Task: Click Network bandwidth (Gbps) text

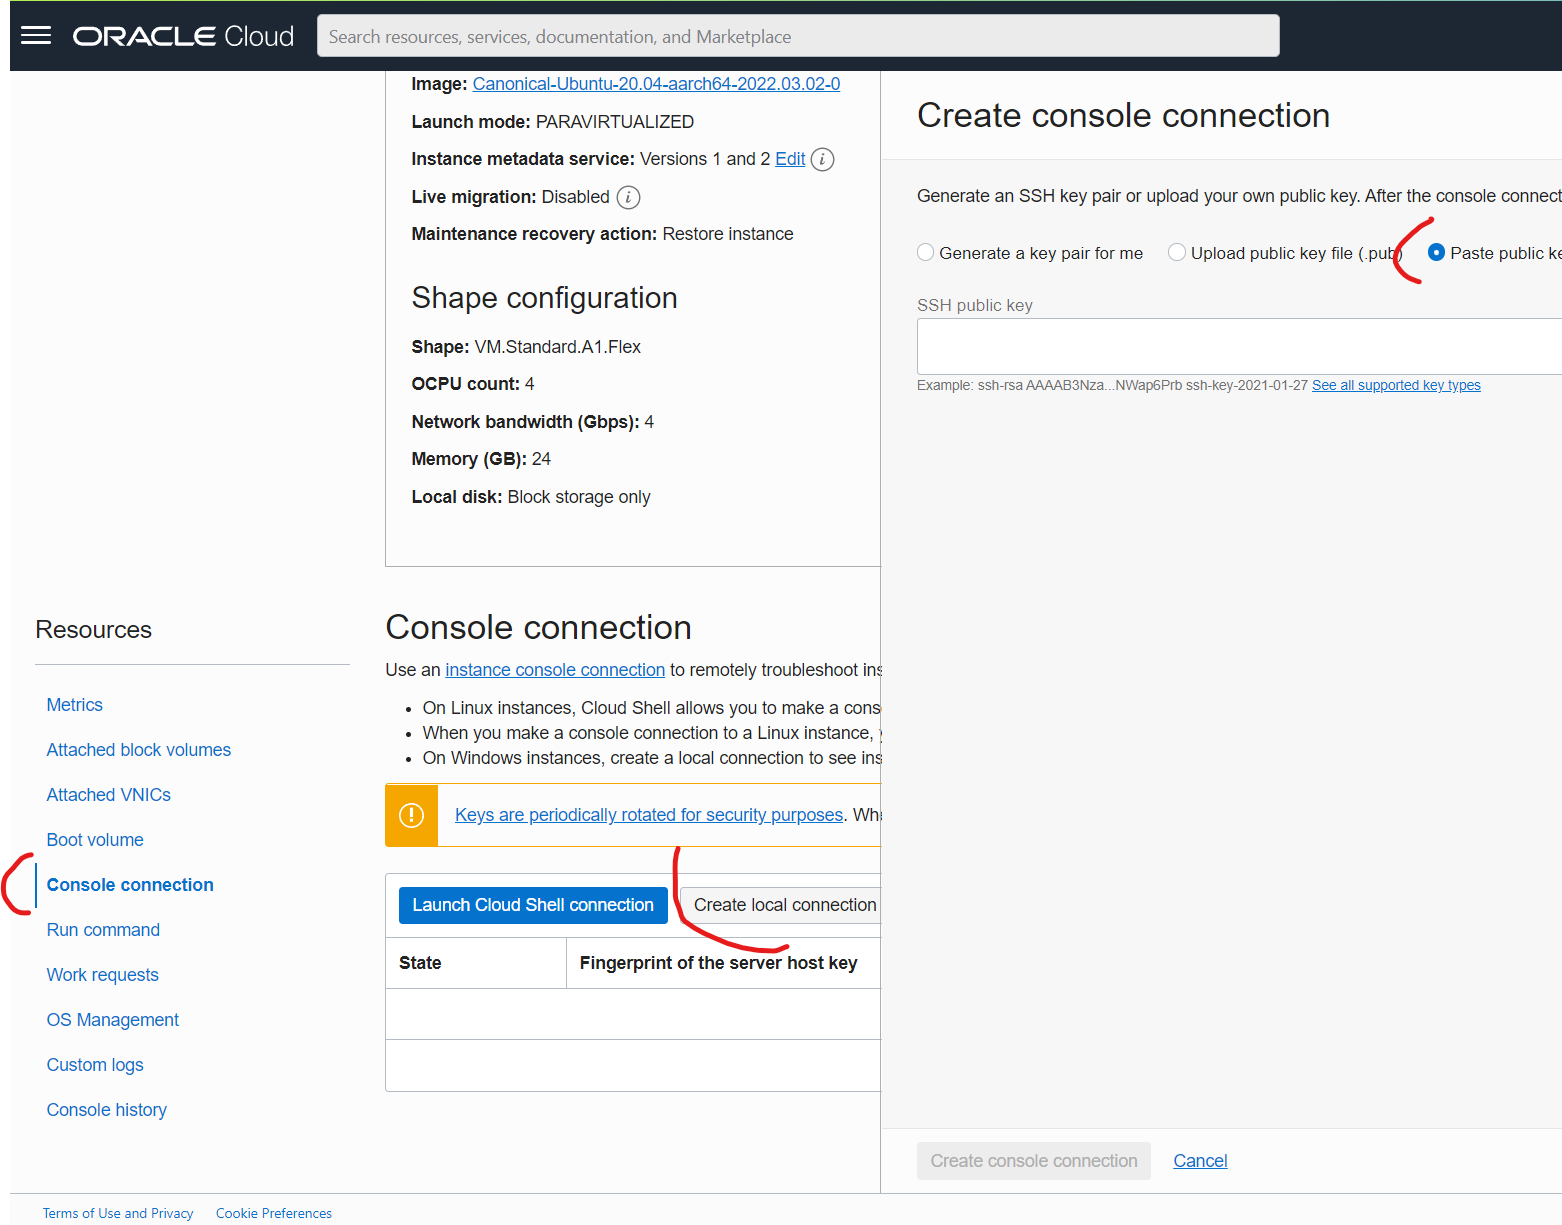Action: (533, 422)
